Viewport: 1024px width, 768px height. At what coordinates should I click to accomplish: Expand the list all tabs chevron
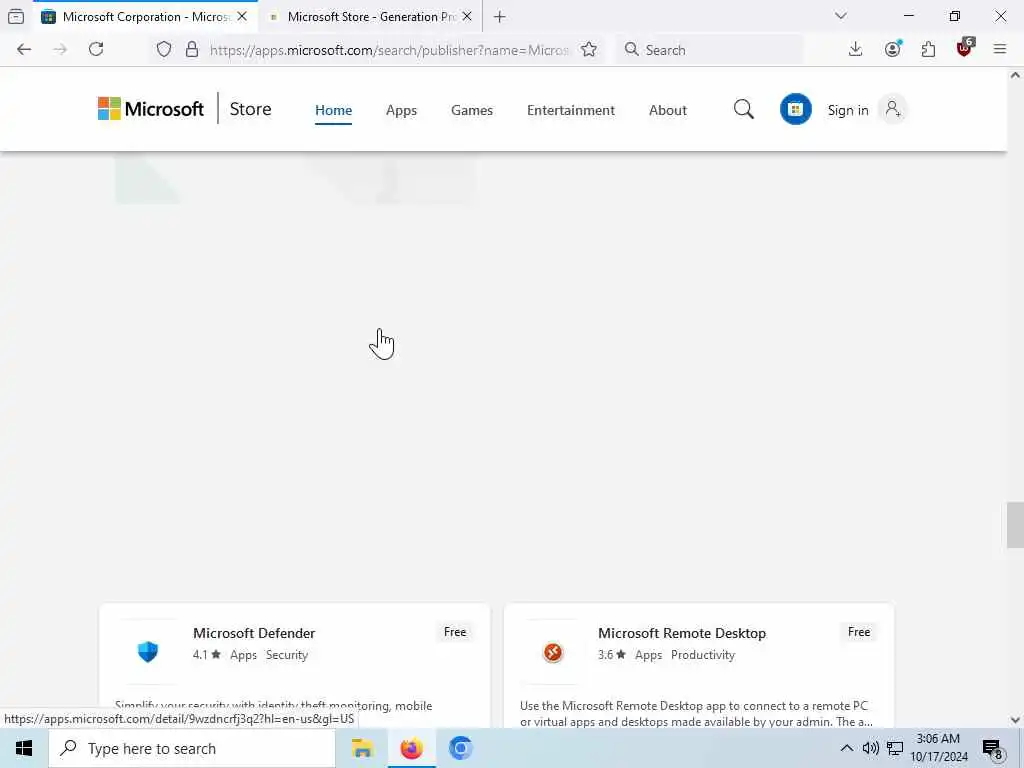tap(840, 16)
